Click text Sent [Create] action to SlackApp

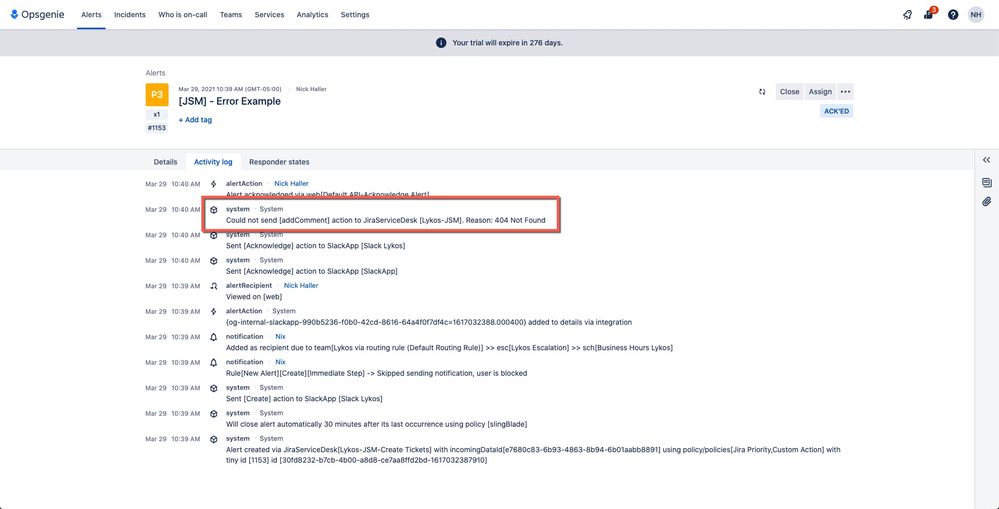pos(305,398)
